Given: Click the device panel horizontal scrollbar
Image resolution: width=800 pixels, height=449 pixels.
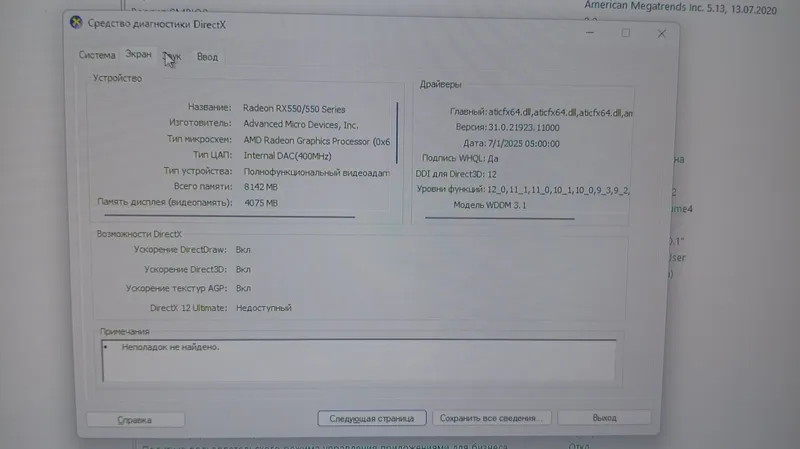Looking at the screenshot, I should [230, 216].
